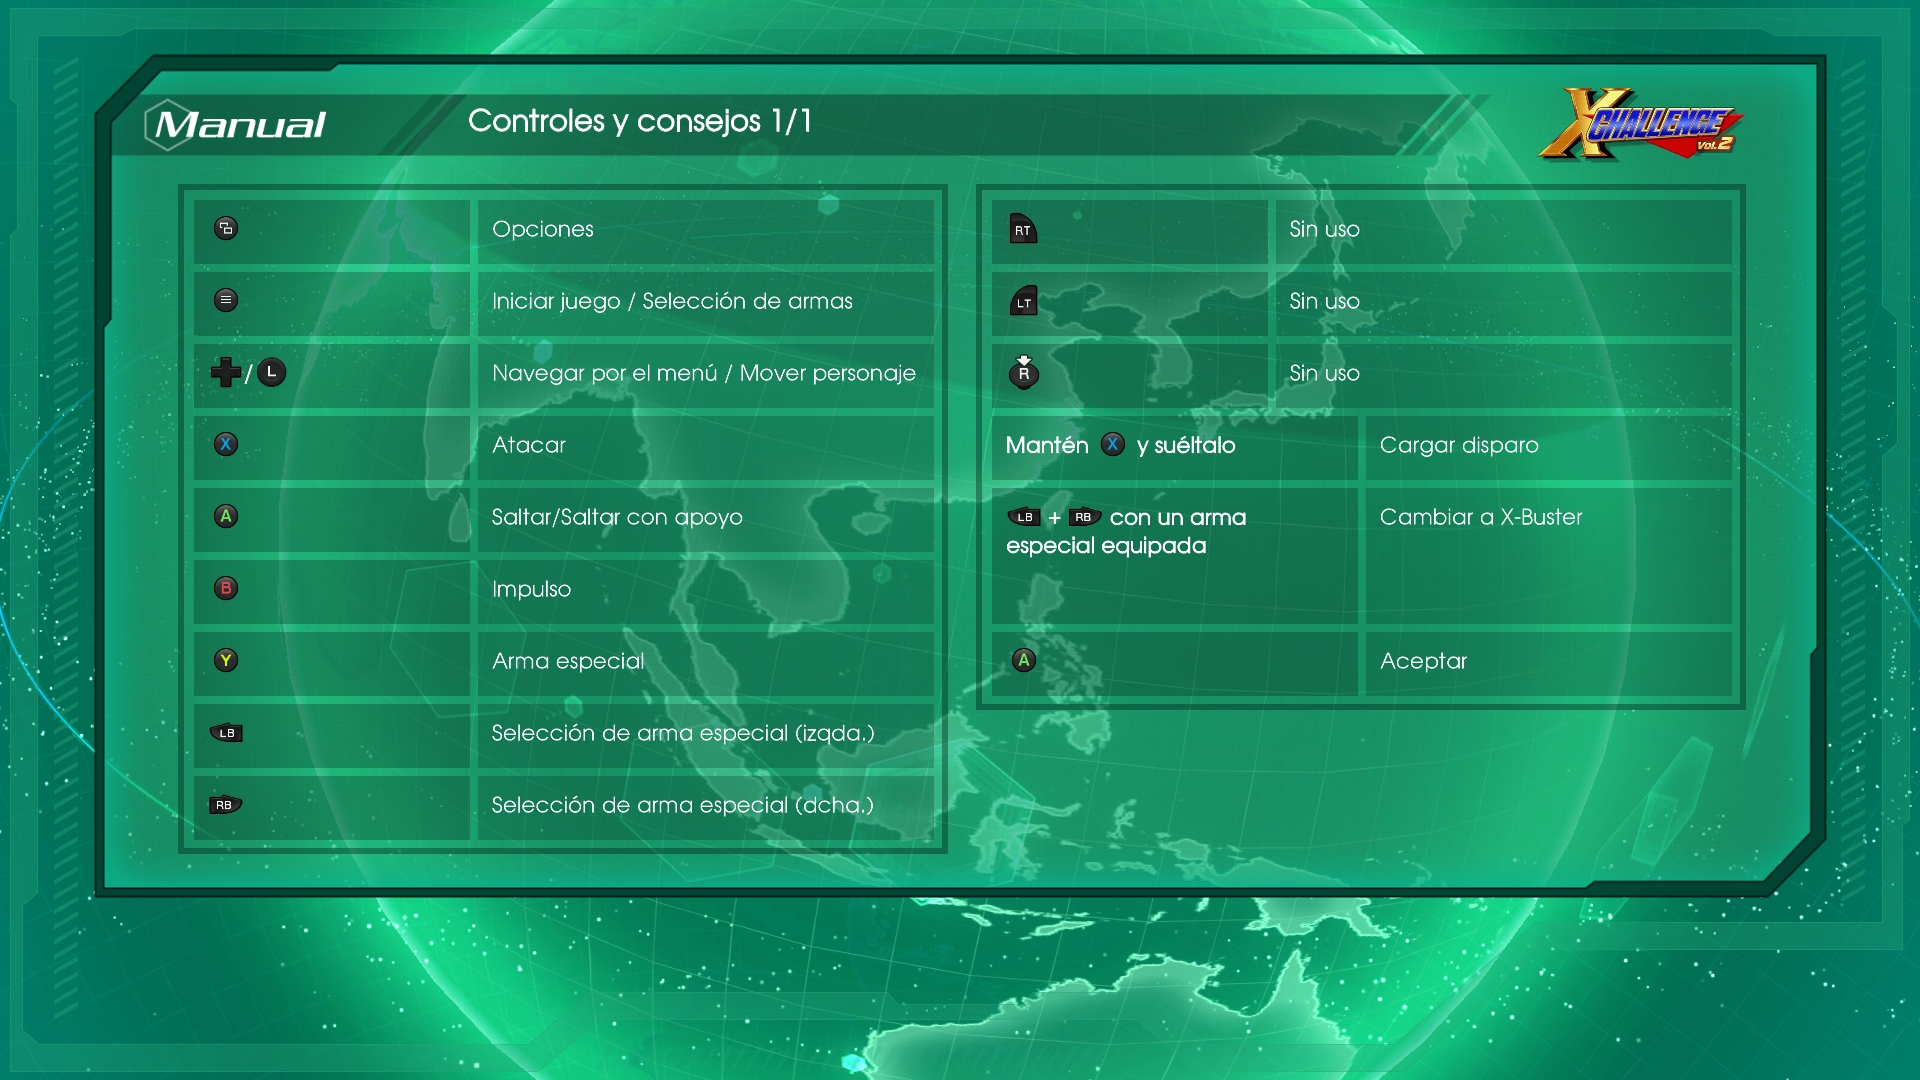
Task: Click the RB bumper icon for dcha. selection
Action: tap(225, 805)
